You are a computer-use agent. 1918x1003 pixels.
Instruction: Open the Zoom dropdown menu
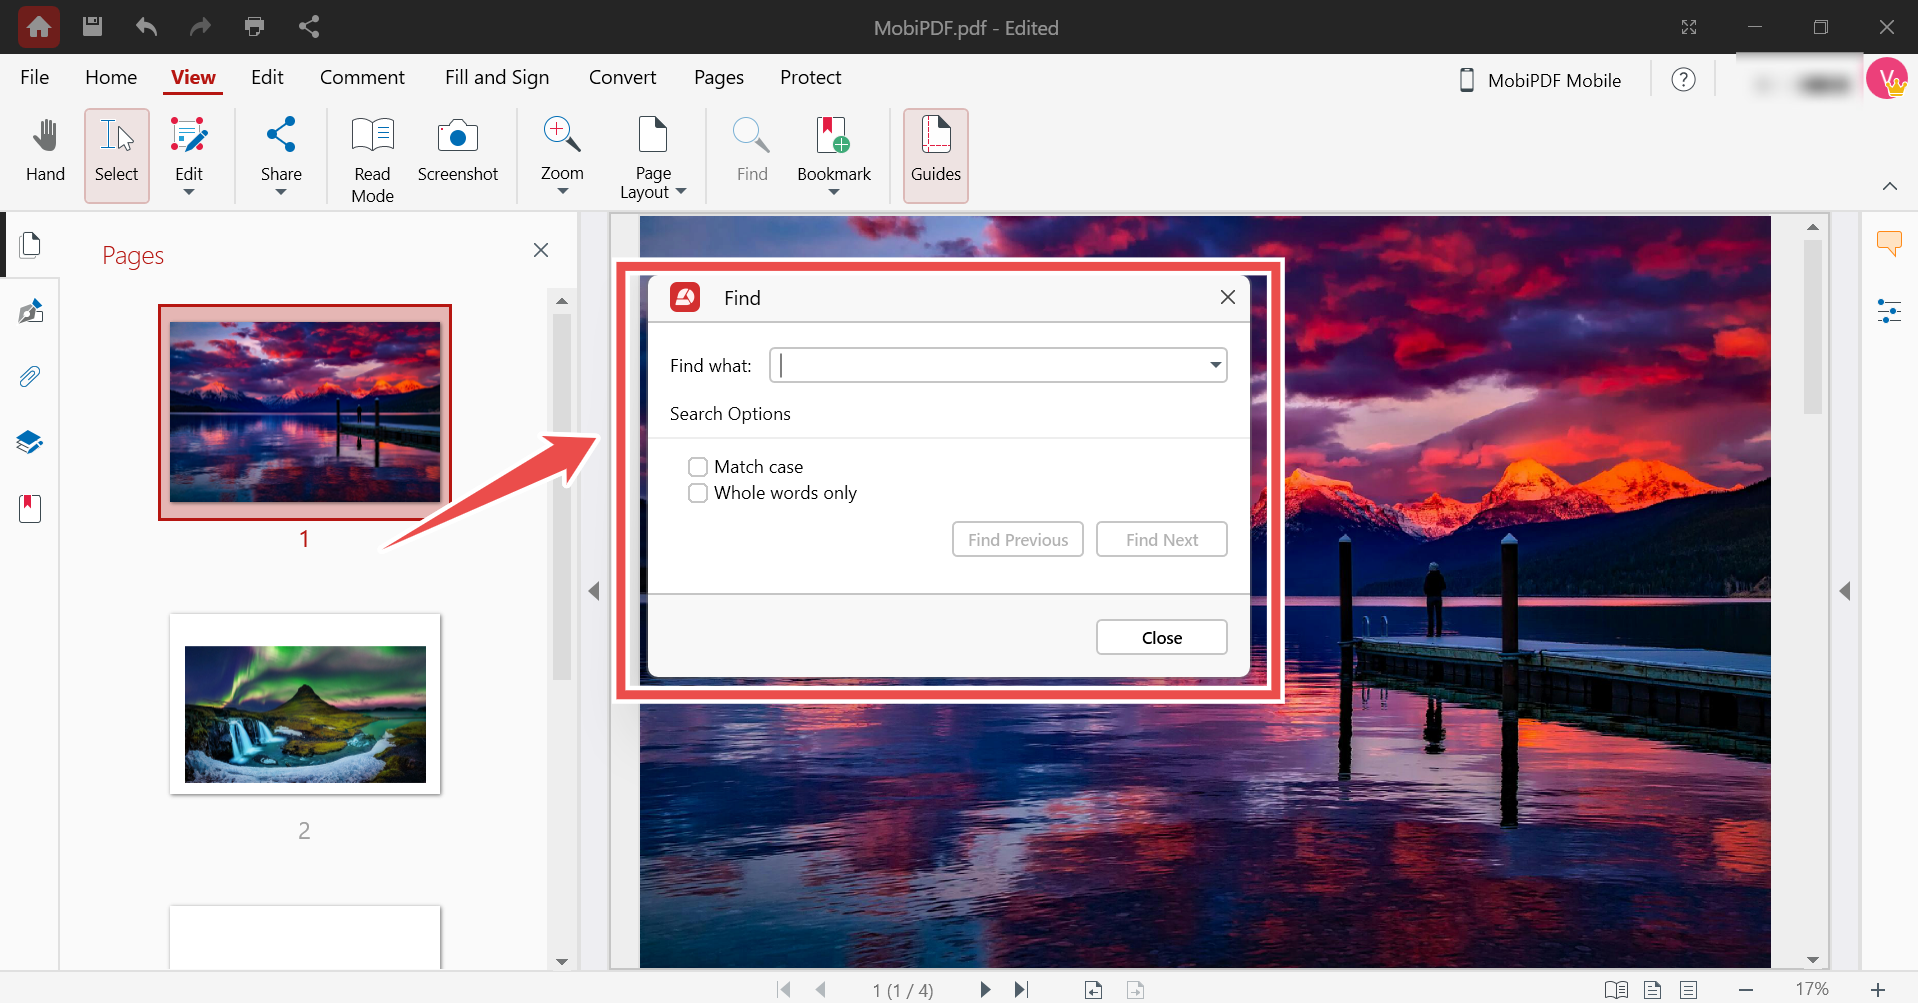pos(562,158)
